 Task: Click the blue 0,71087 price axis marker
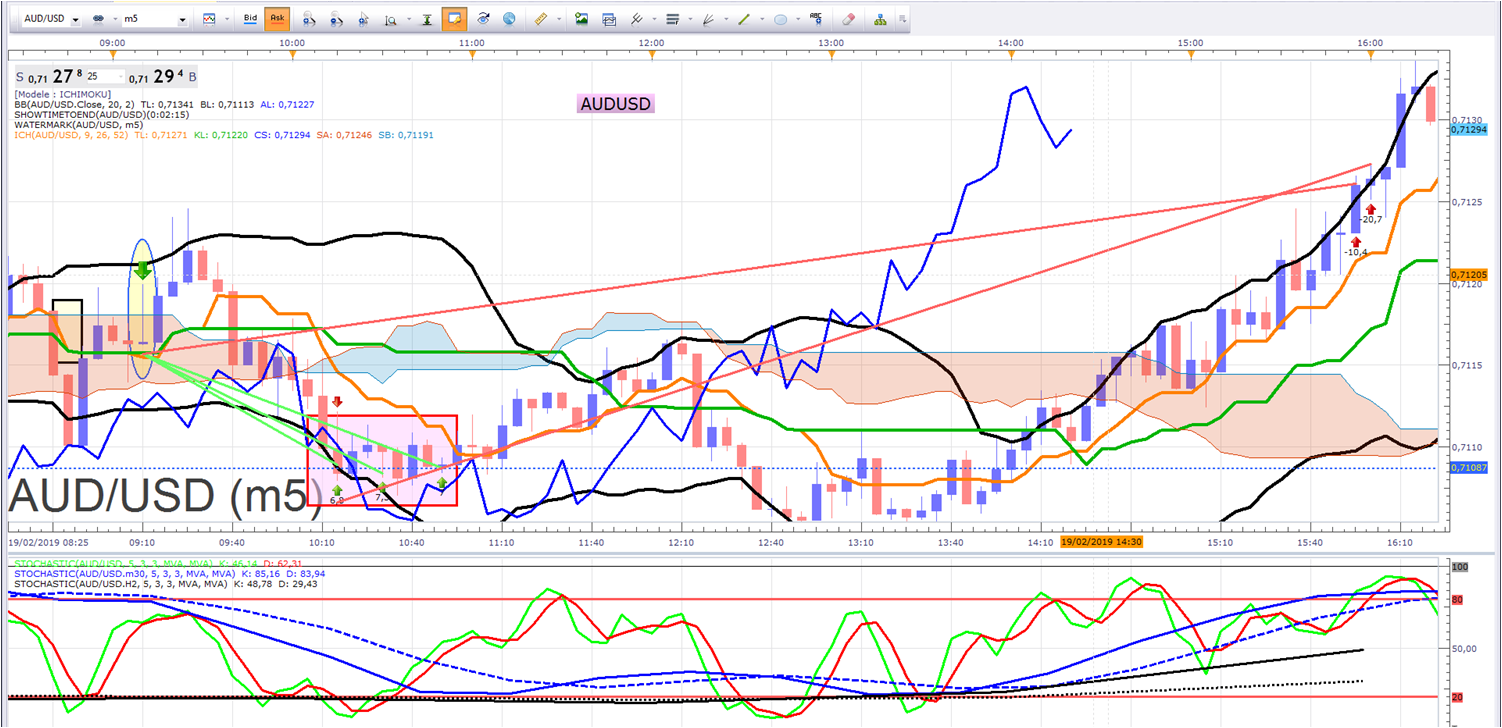coord(1469,468)
